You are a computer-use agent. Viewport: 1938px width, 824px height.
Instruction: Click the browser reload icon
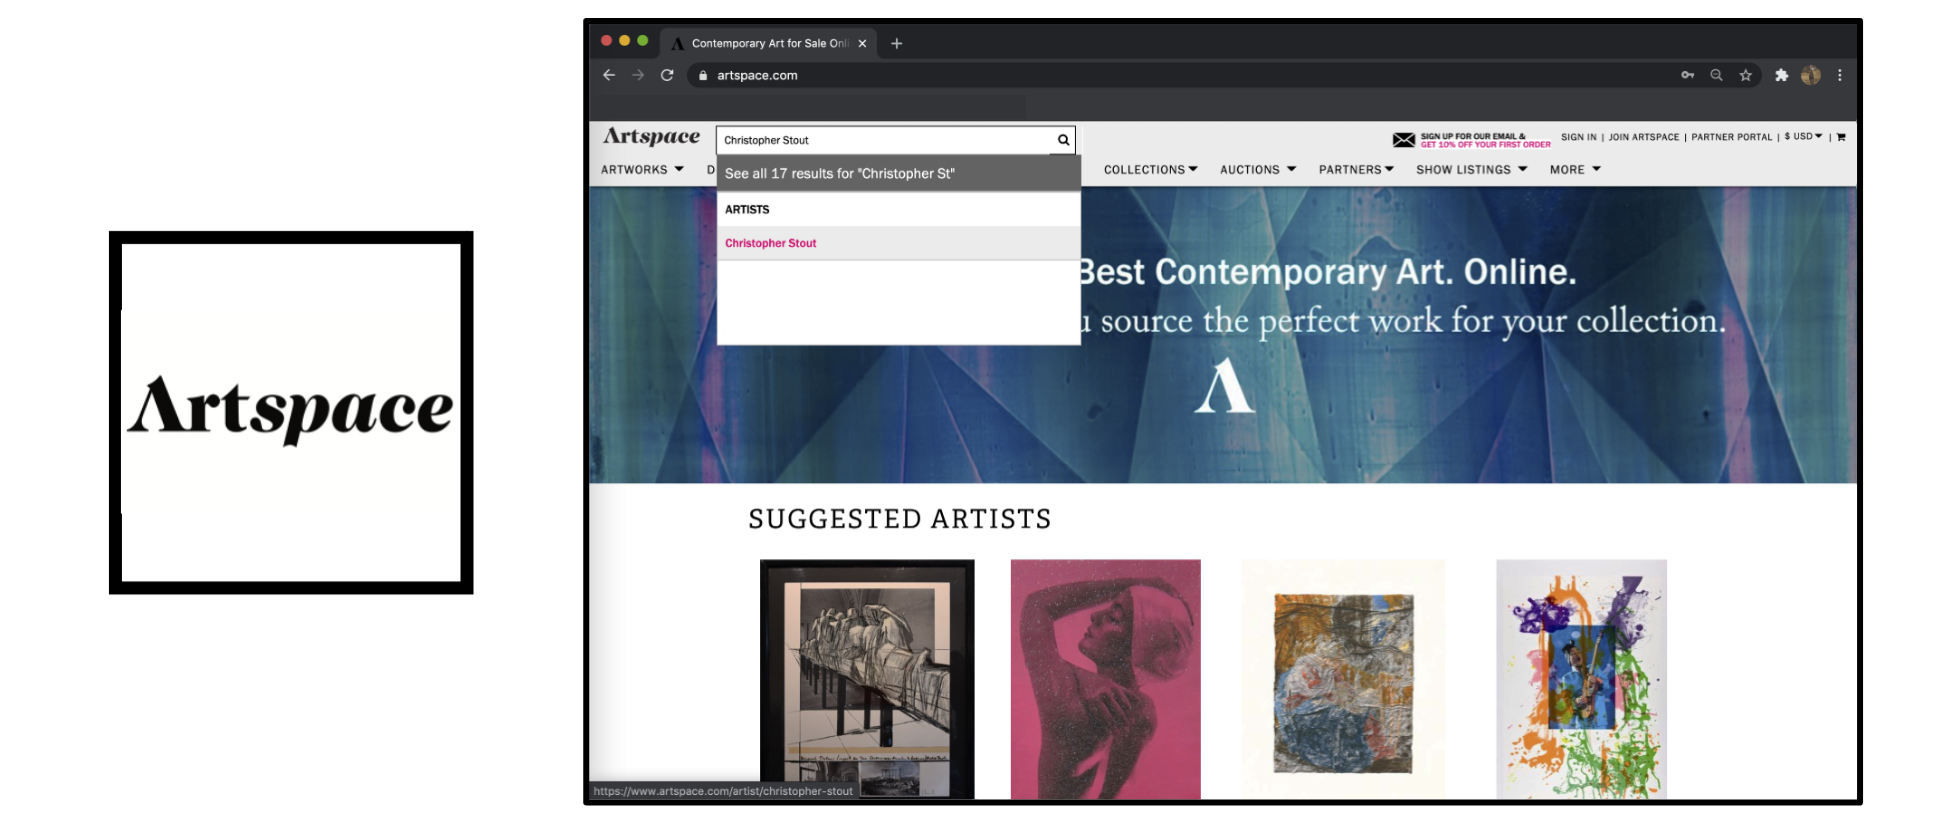(667, 75)
